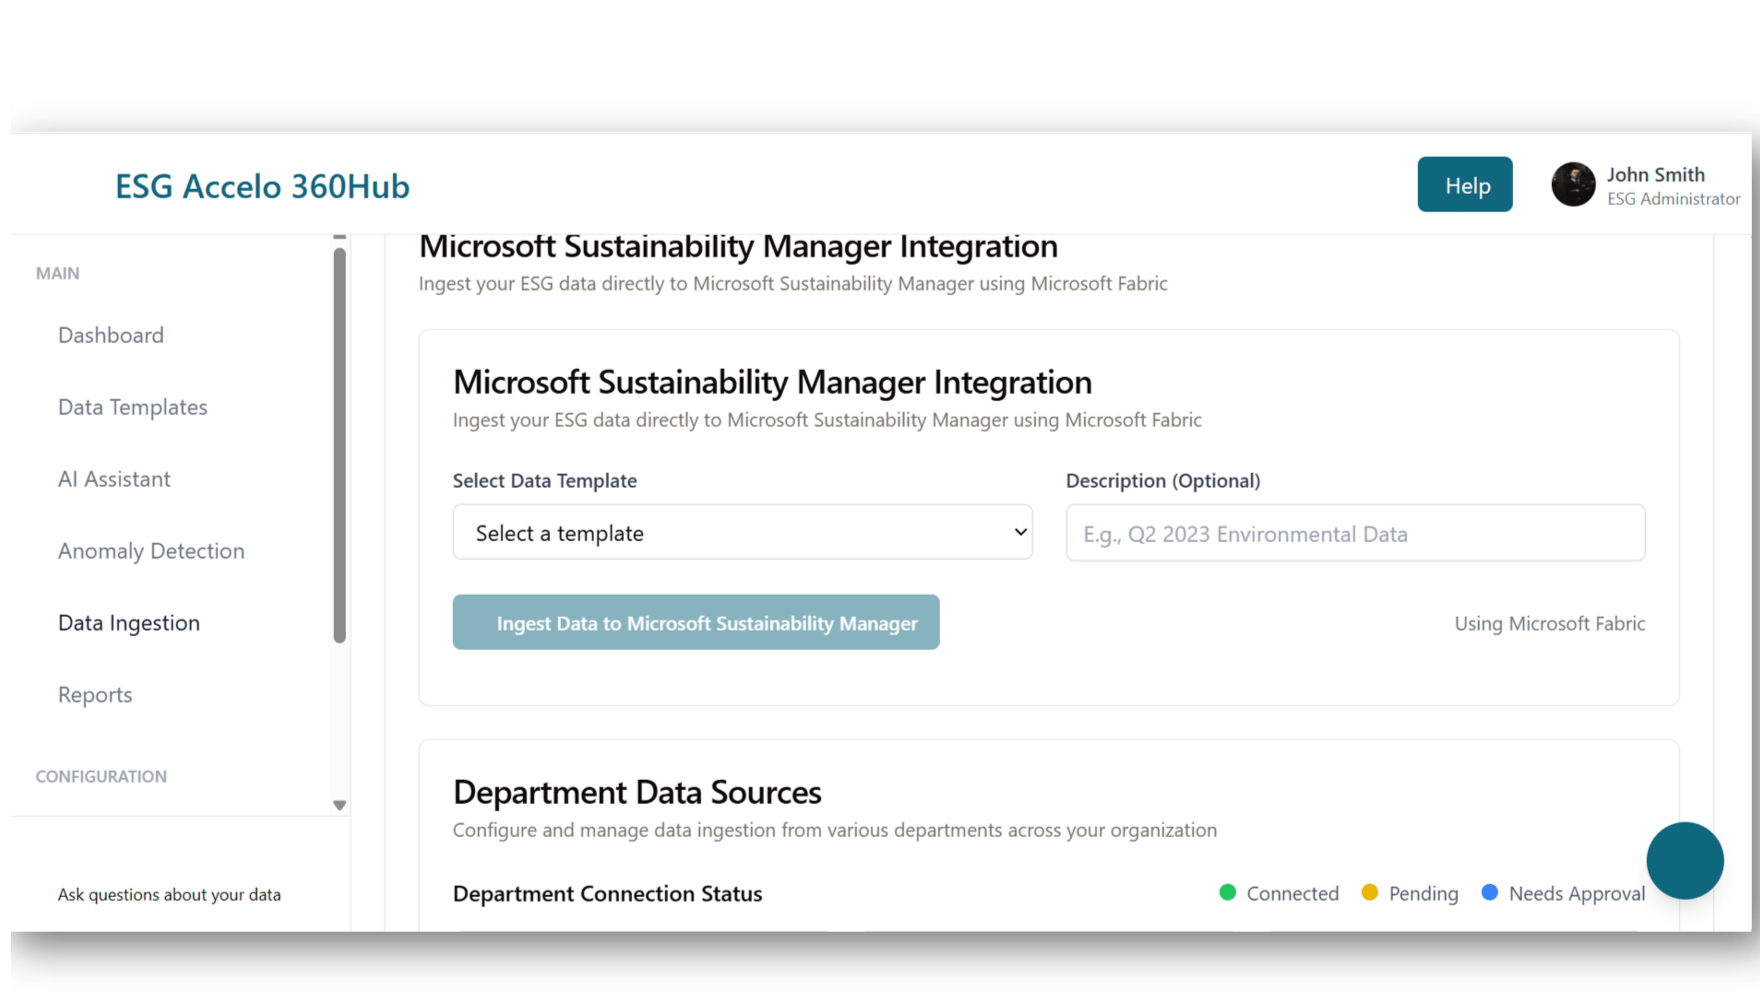
Task: Click Ingest Data to Microsoft Sustainability Manager
Action: 696,622
